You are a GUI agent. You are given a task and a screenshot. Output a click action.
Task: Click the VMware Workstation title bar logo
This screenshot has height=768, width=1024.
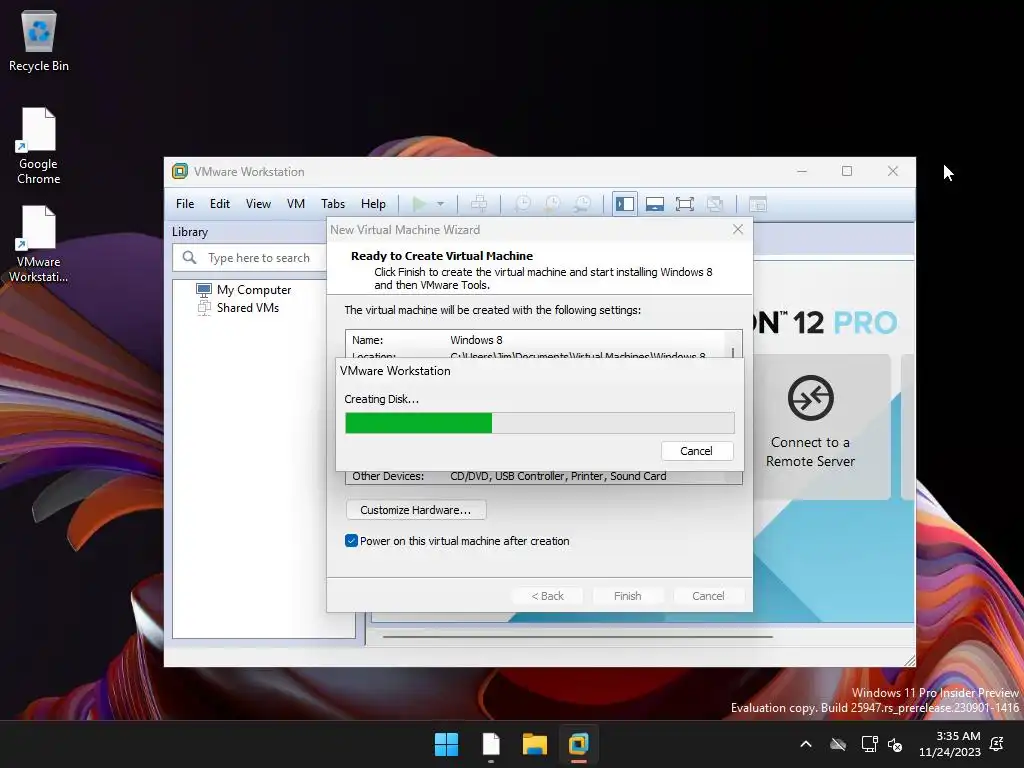(x=180, y=171)
